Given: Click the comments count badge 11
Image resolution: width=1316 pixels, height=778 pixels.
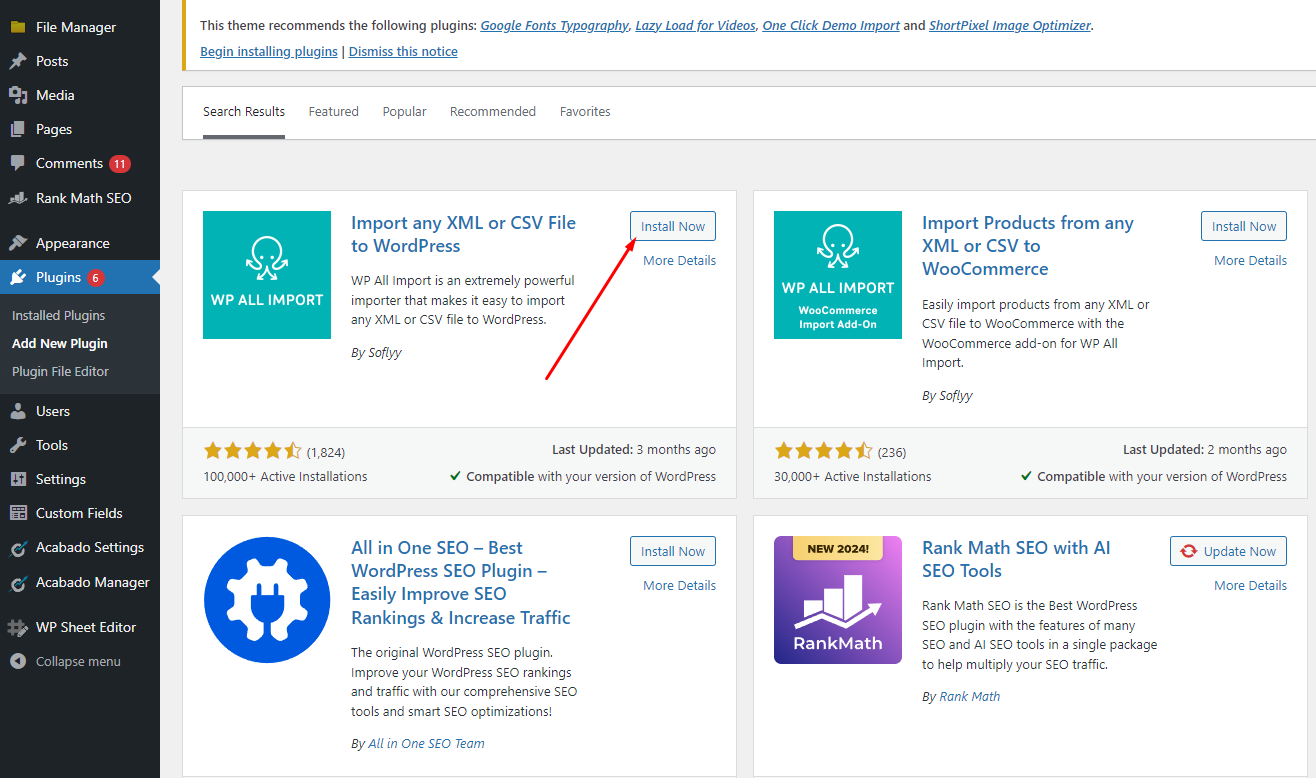Looking at the screenshot, I should [120, 163].
